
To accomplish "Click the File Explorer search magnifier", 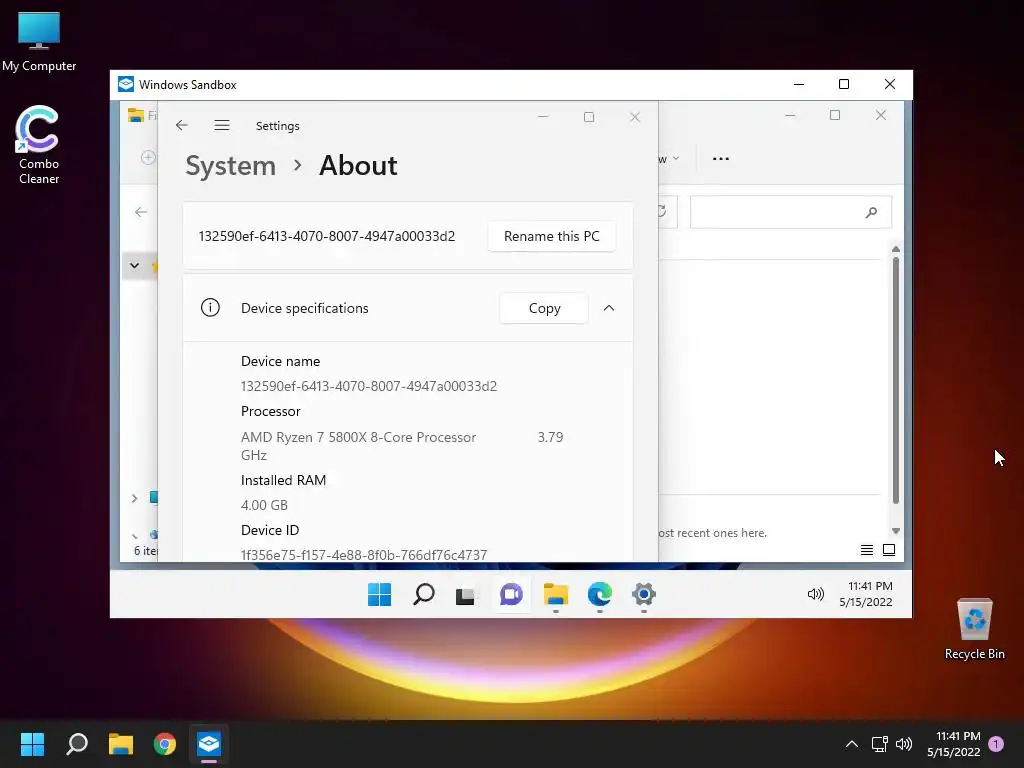I will [x=871, y=212].
